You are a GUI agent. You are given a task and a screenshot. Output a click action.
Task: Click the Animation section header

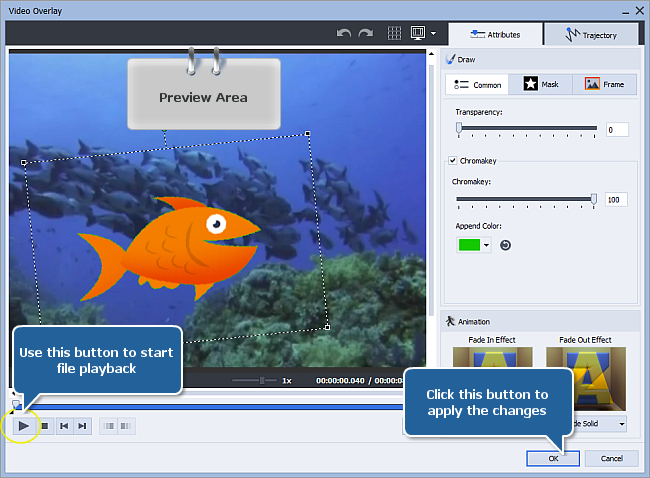[540, 321]
